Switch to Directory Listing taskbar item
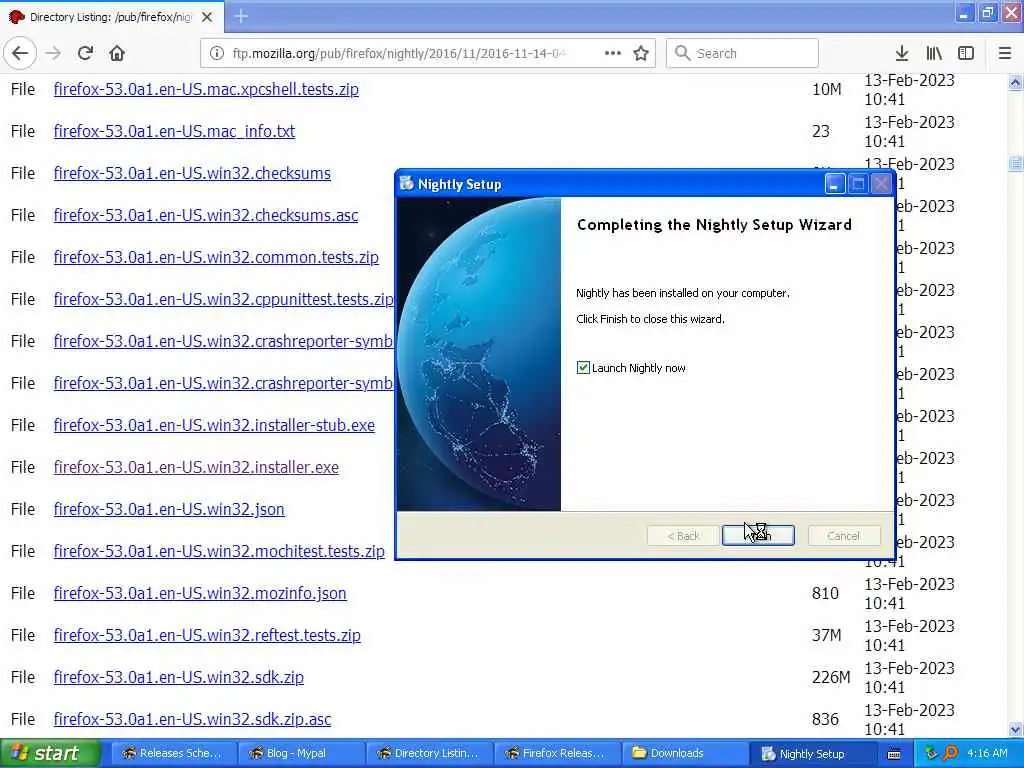Screen dimensions: 1024x768 (428, 753)
